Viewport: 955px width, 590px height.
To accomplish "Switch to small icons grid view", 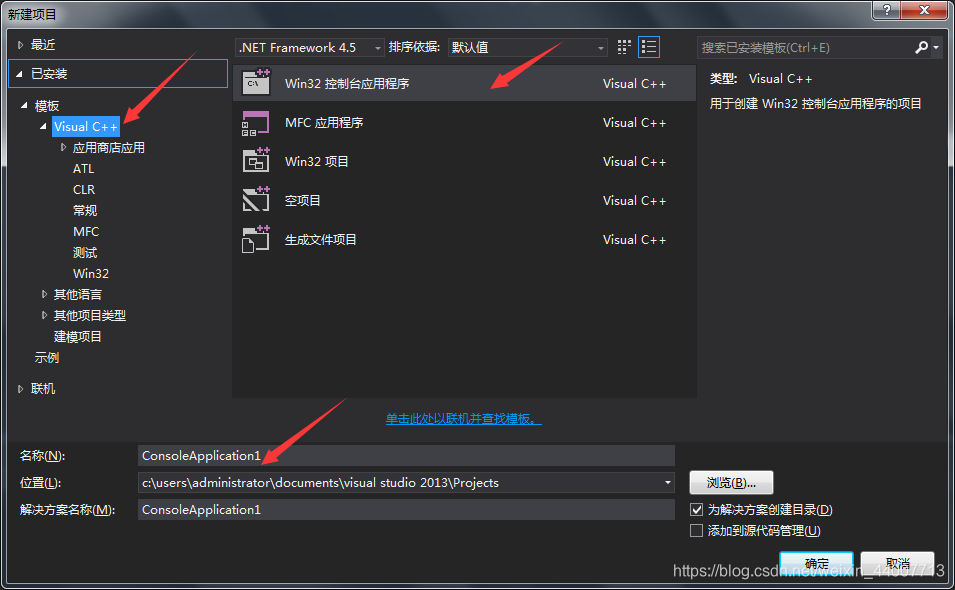I will (x=624, y=47).
